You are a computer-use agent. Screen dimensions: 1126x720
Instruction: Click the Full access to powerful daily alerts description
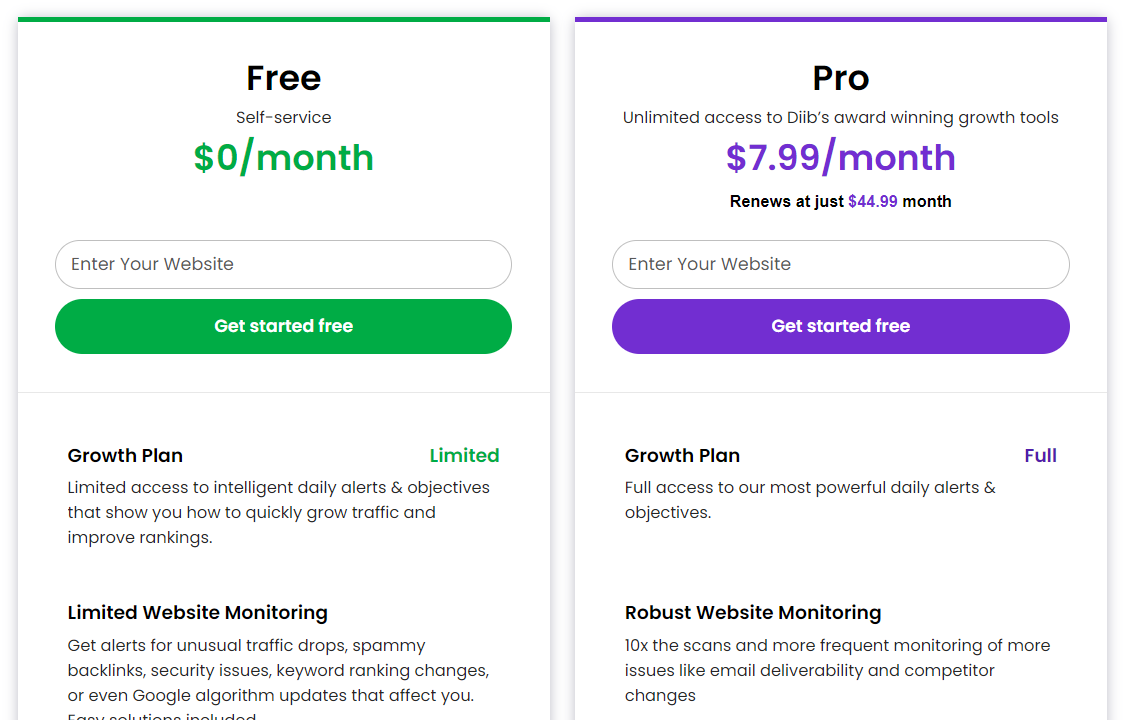pyautogui.click(x=810, y=500)
